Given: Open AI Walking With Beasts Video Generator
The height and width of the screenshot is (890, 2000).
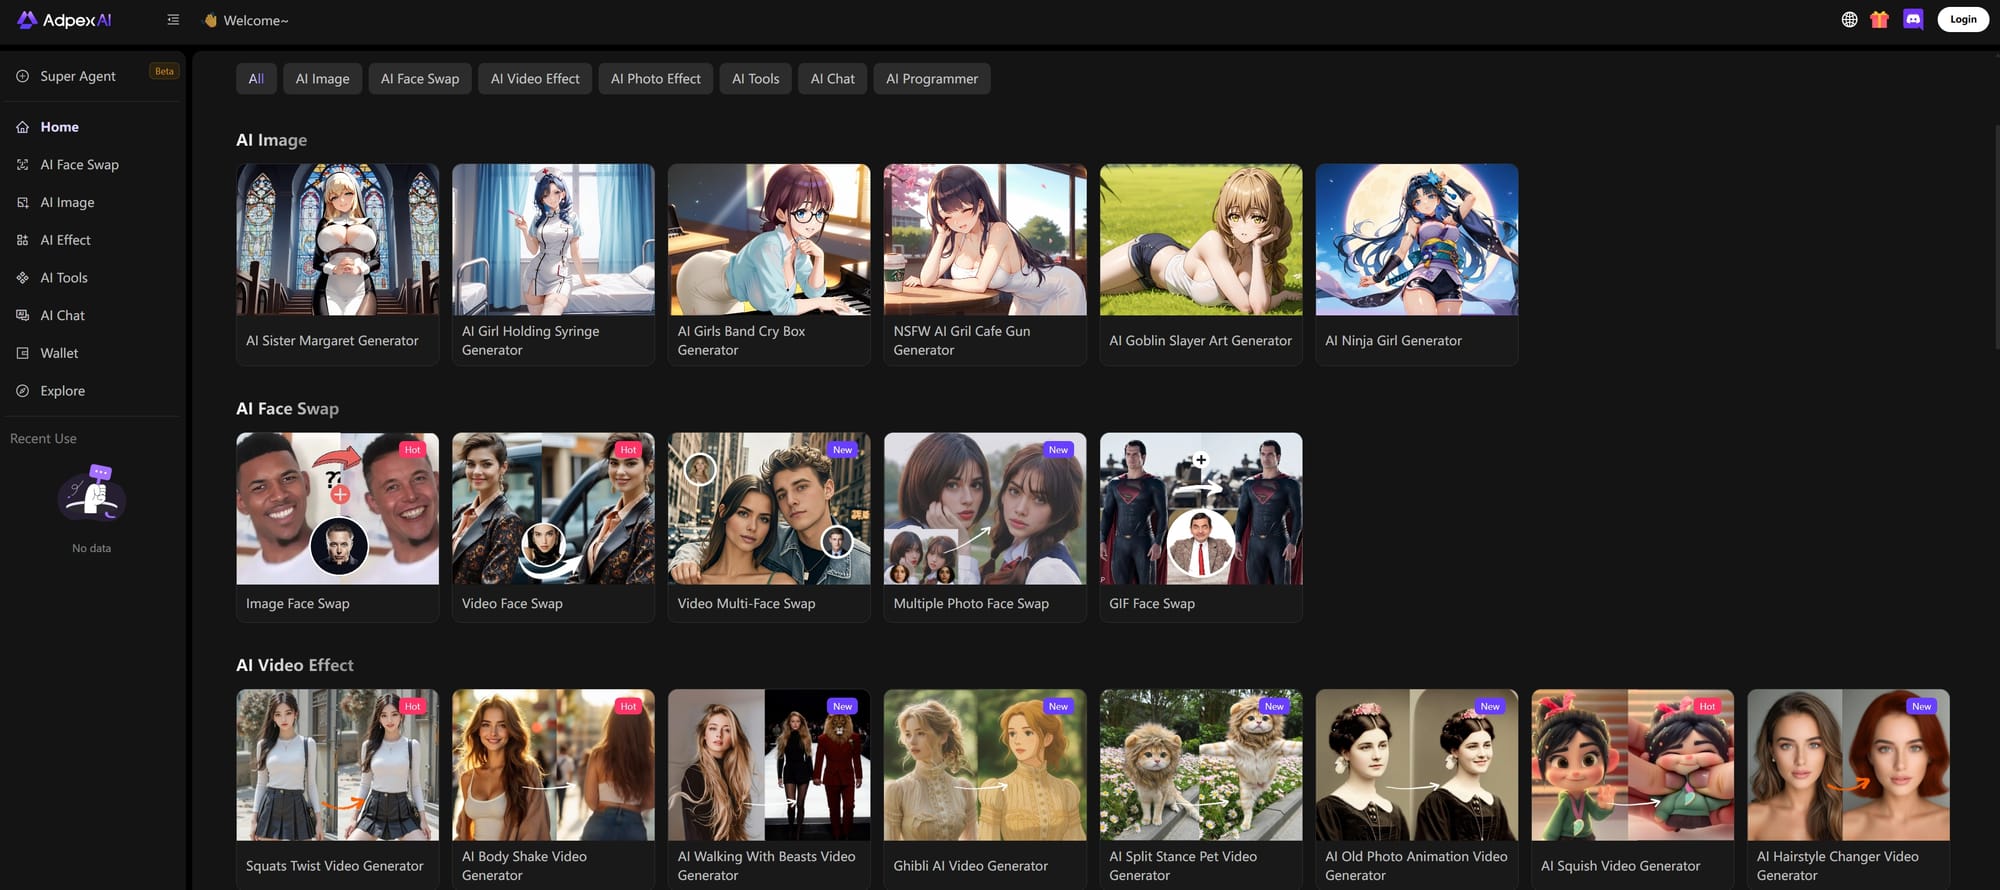Looking at the screenshot, I should tap(769, 788).
